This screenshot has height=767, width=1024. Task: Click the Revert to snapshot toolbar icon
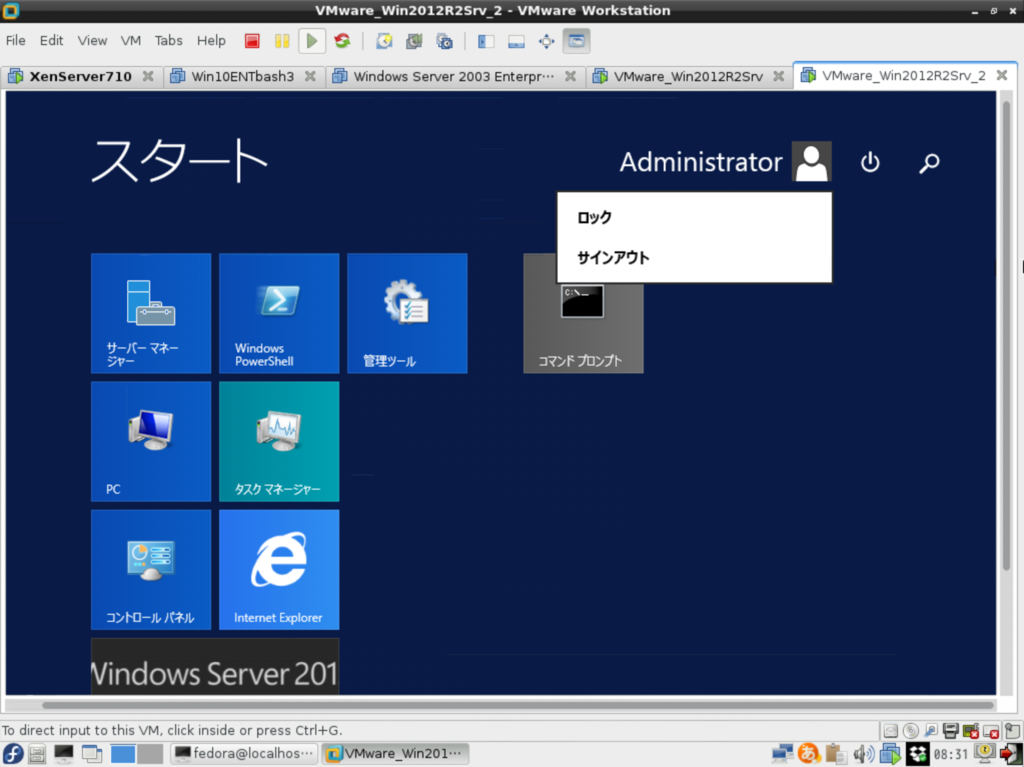coord(414,41)
